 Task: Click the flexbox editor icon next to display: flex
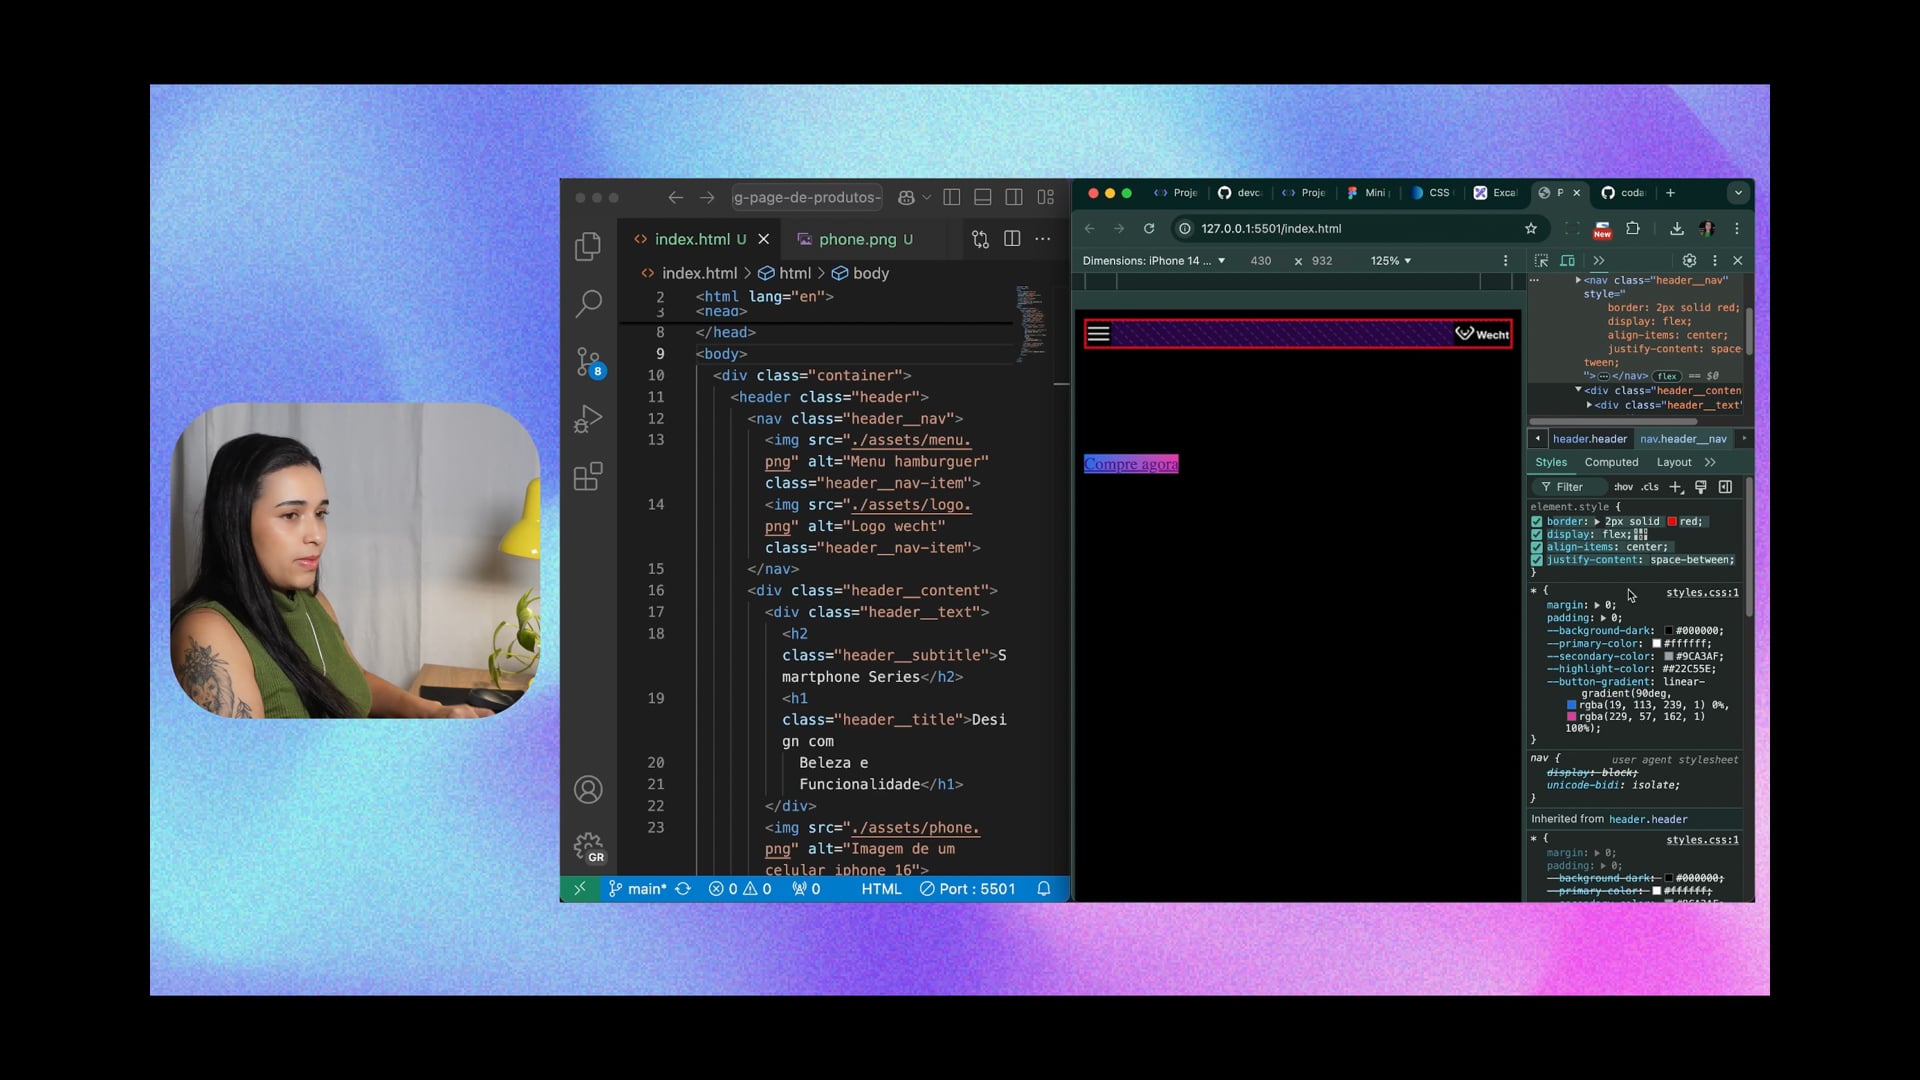tap(1641, 534)
